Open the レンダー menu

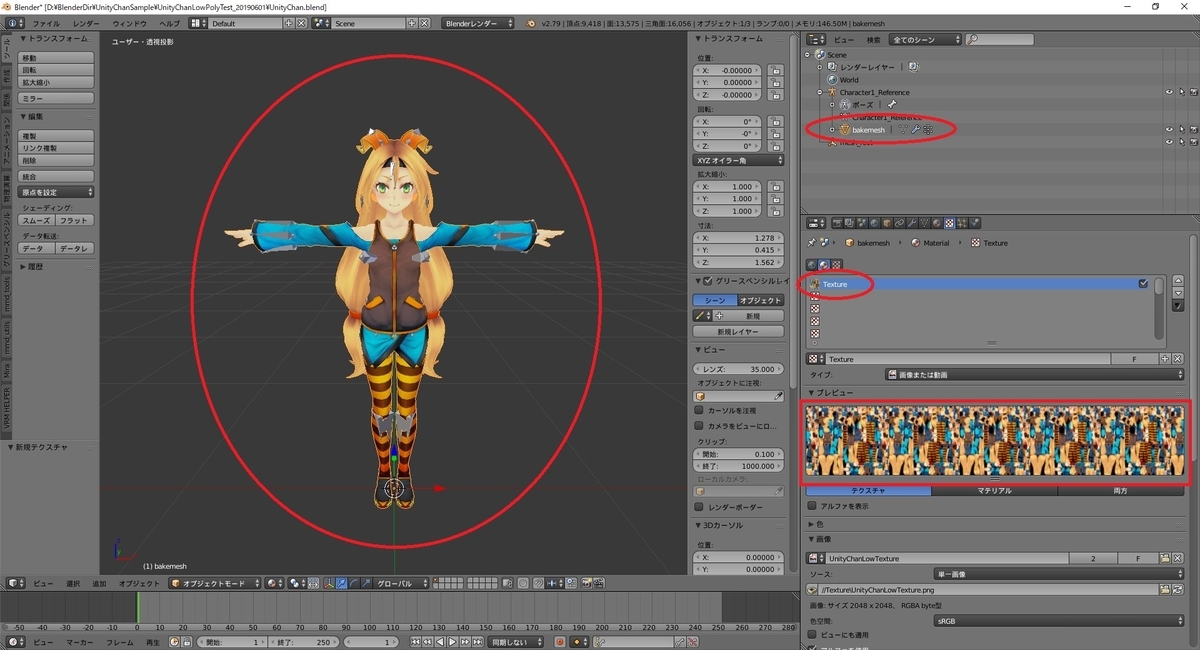[x=87, y=22]
